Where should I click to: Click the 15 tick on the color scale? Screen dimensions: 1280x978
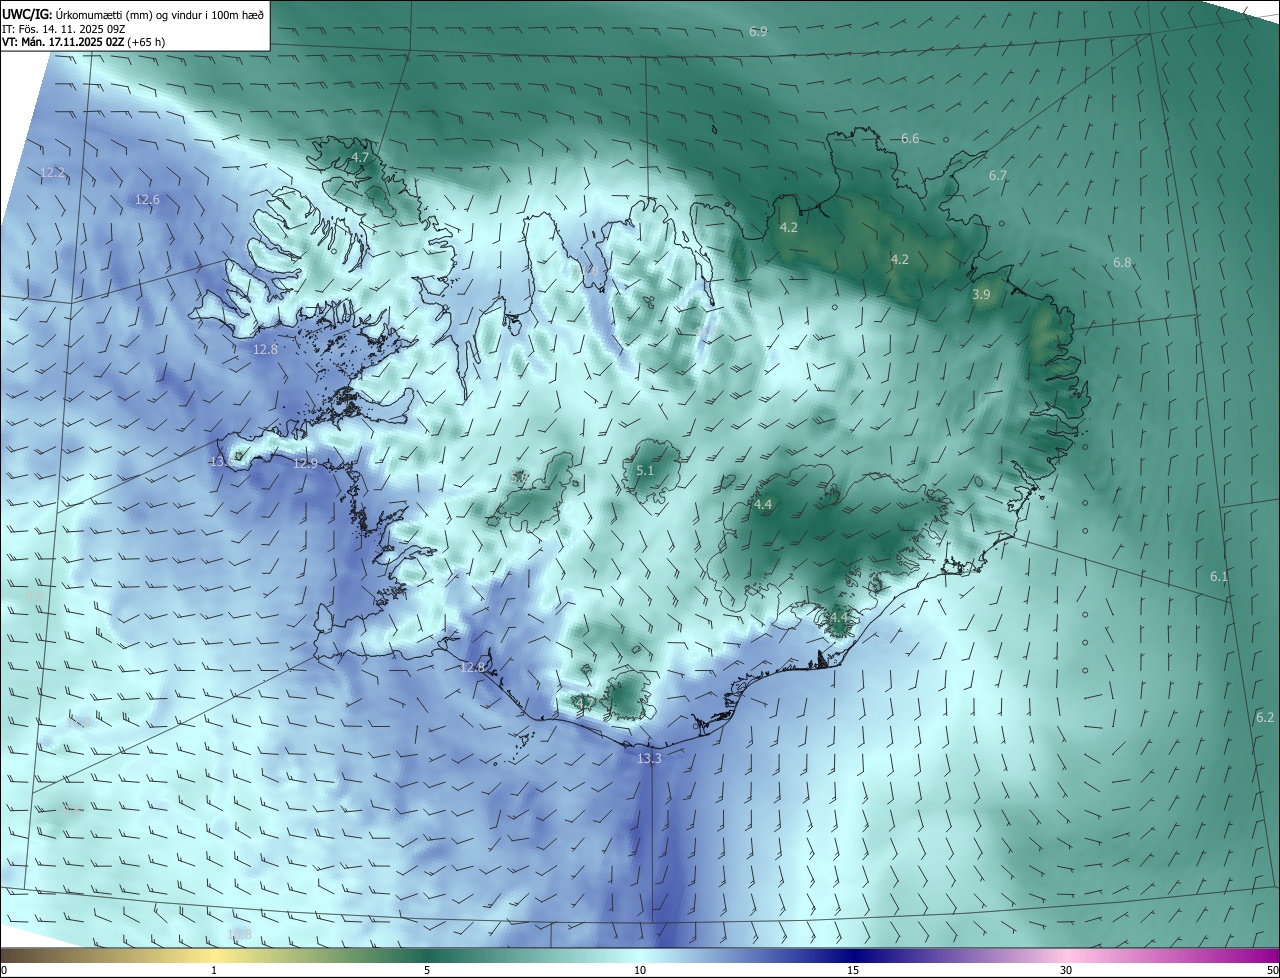pos(853,971)
